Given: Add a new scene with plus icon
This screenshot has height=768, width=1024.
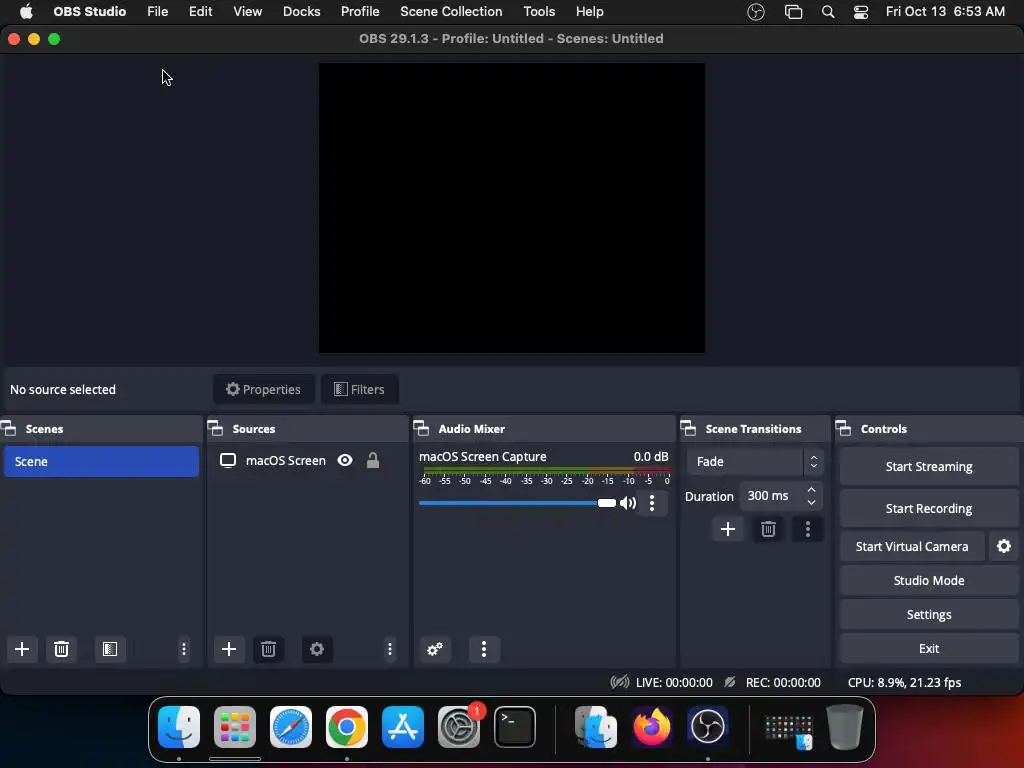Looking at the screenshot, I should (x=22, y=649).
